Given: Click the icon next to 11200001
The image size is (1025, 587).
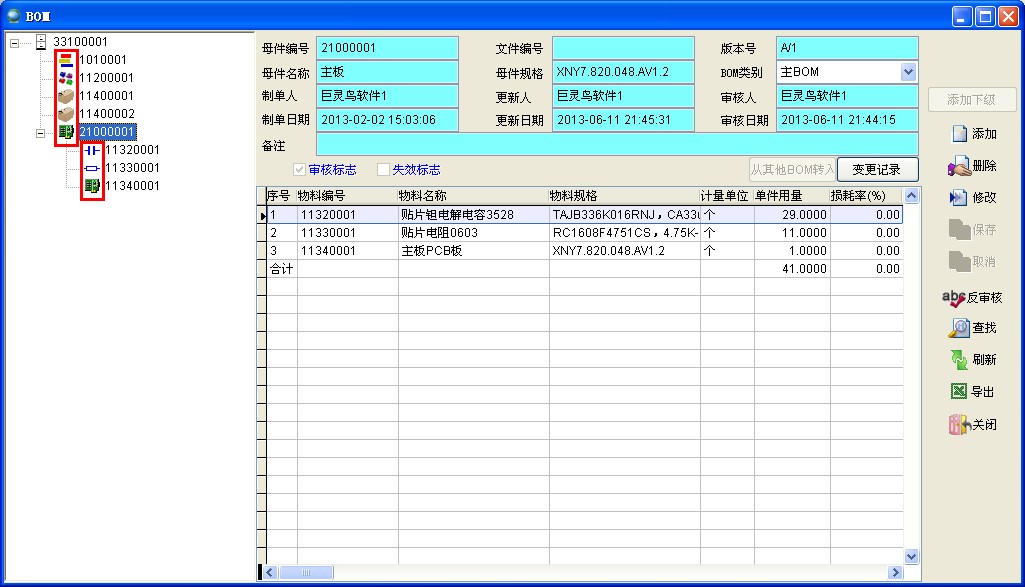Looking at the screenshot, I should pyautogui.click(x=66, y=78).
